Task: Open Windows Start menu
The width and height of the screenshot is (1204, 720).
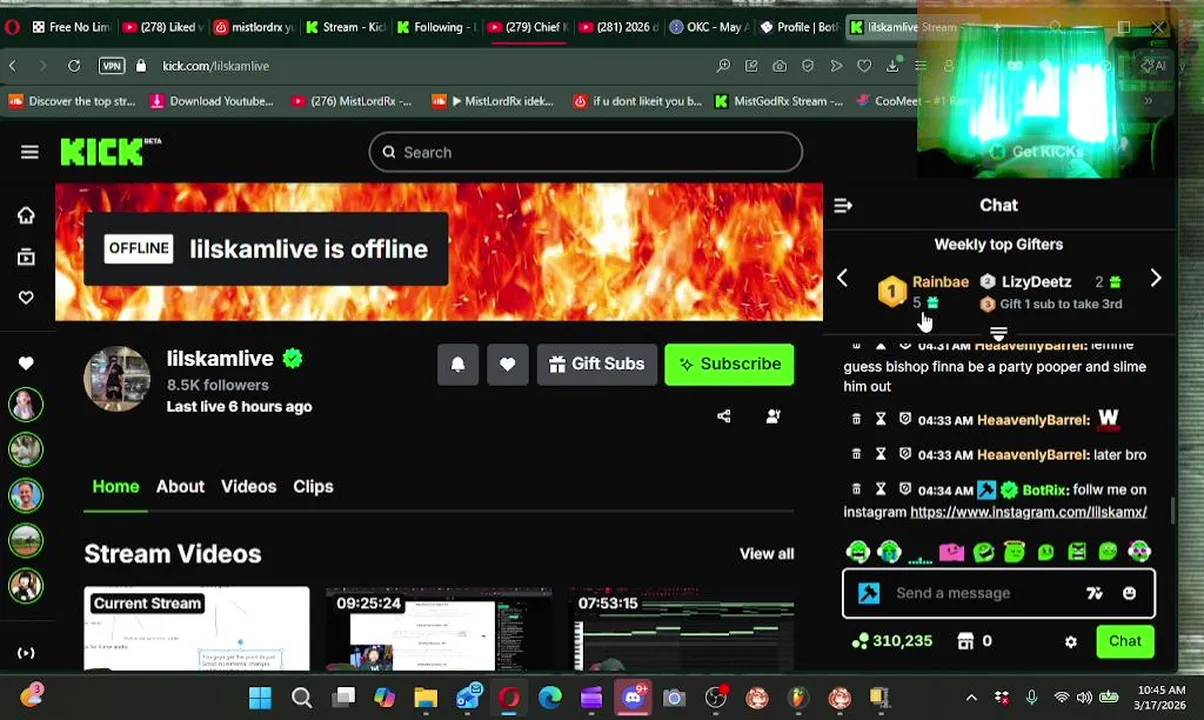Action: pyautogui.click(x=260, y=697)
